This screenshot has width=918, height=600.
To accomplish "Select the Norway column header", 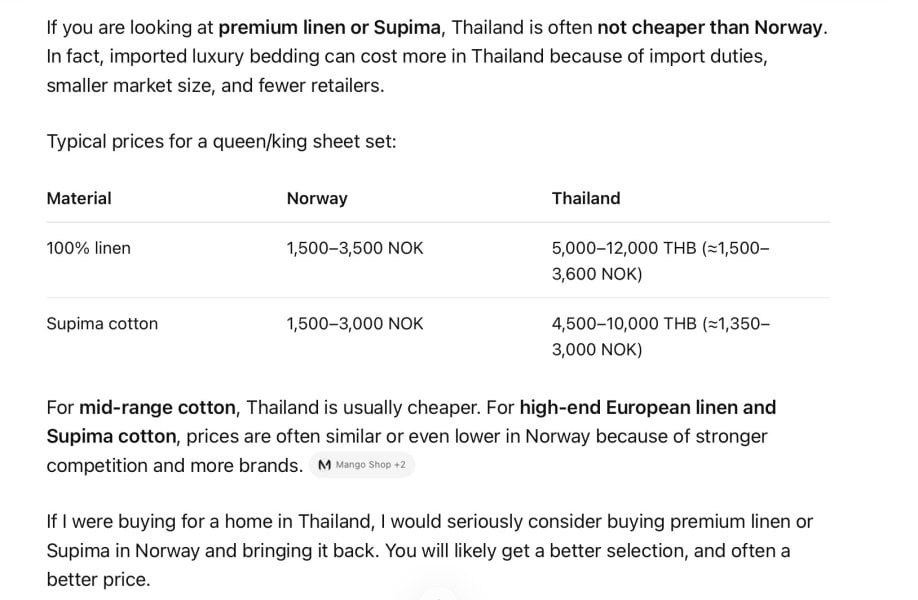I will tap(317, 198).
